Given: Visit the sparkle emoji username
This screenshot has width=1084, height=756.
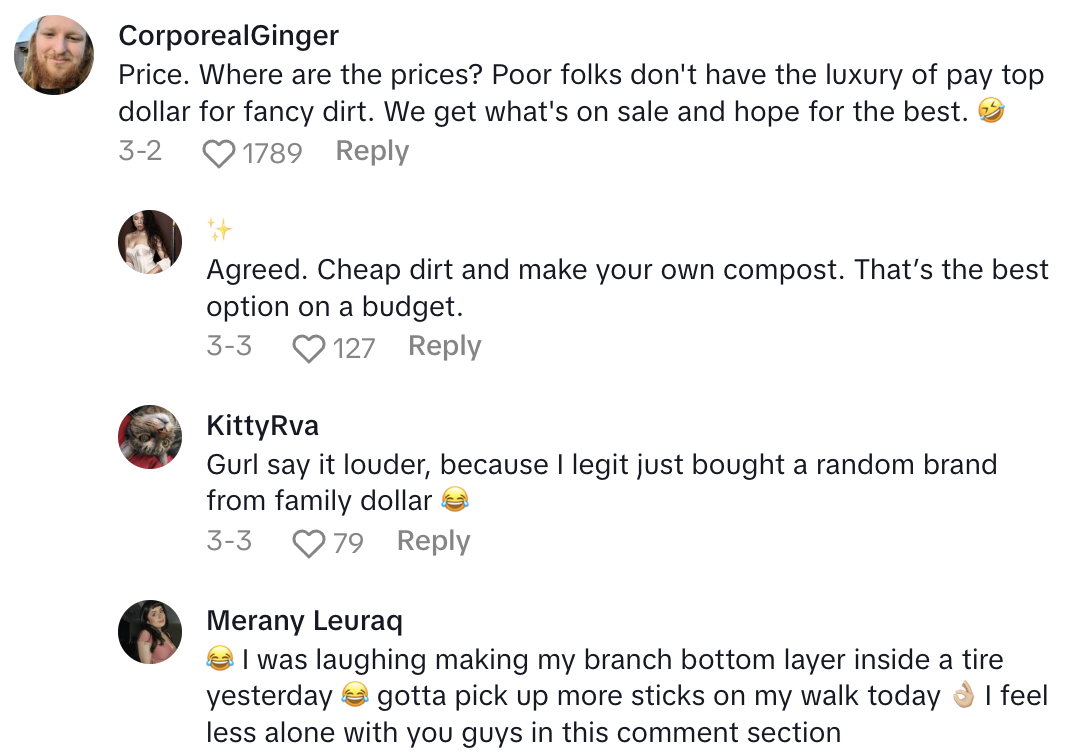Looking at the screenshot, I should [219, 231].
